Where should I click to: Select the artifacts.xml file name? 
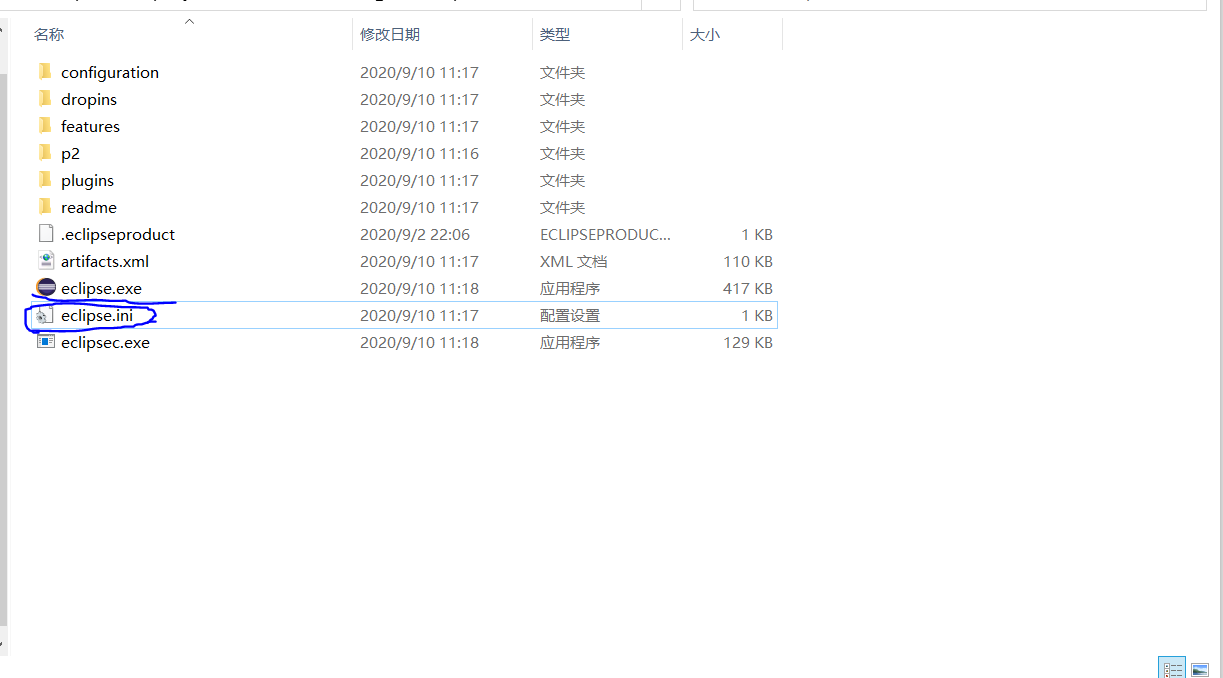pos(105,261)
